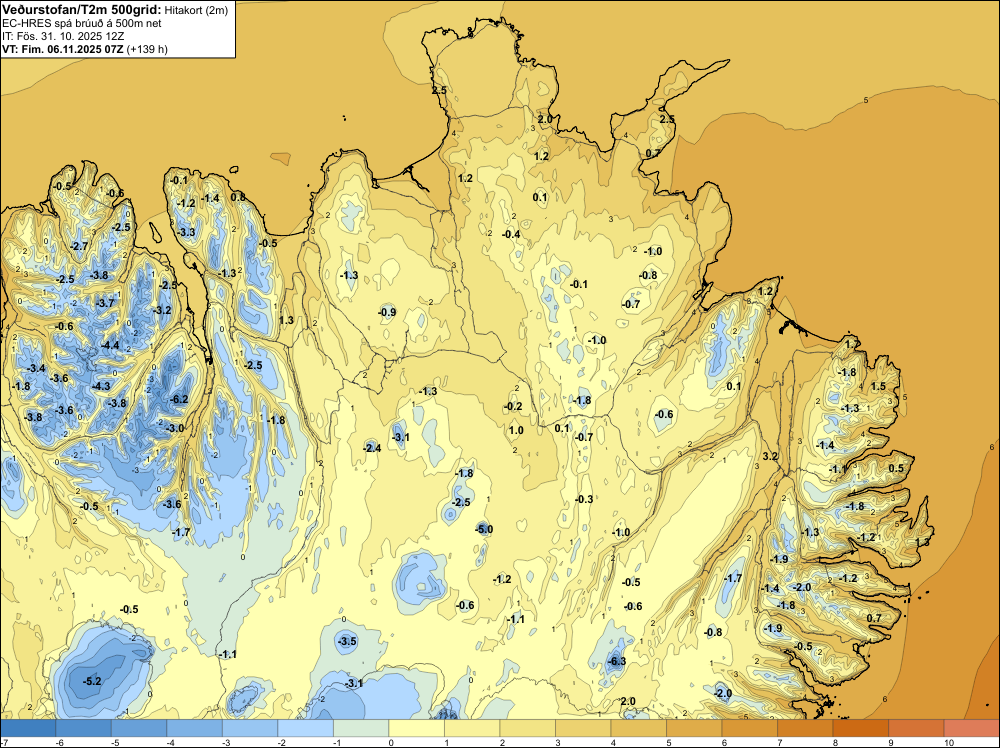This screenshot has height=748, width=1000.
Task: Select the legend color swatch between 1 and 2
Action: point(472,728)
